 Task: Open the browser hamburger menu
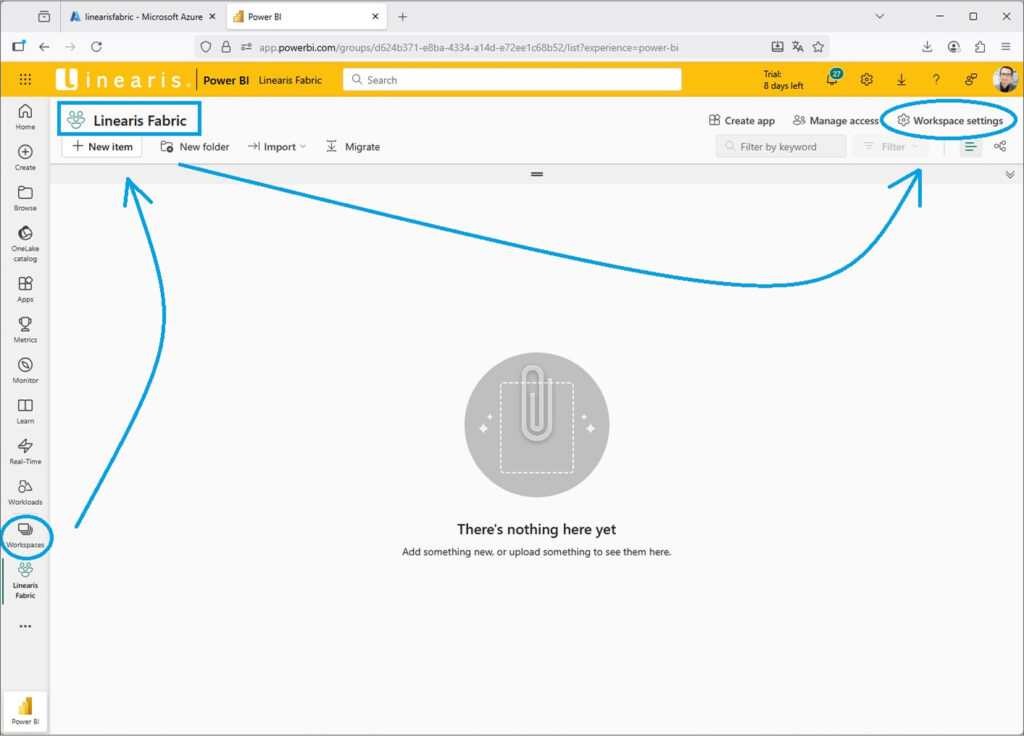[x=1006, y=47]
